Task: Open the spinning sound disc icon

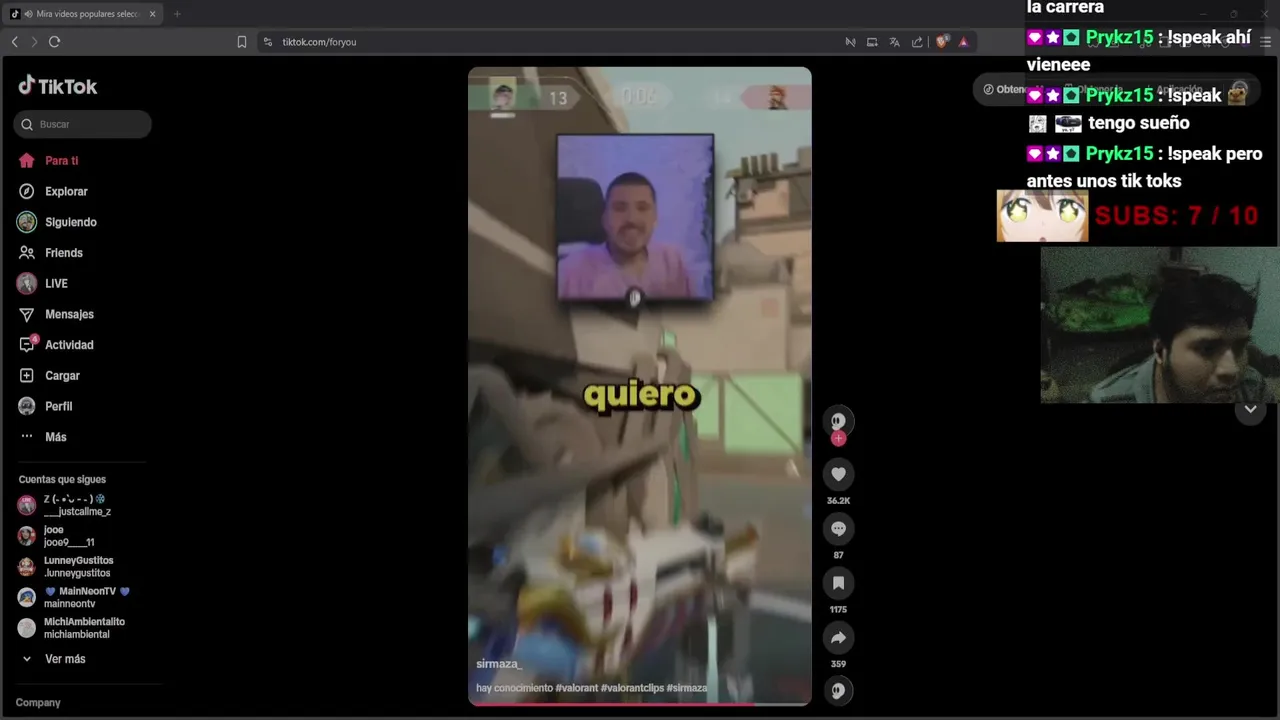Action: pyautogui.click(x=838, y=690)
